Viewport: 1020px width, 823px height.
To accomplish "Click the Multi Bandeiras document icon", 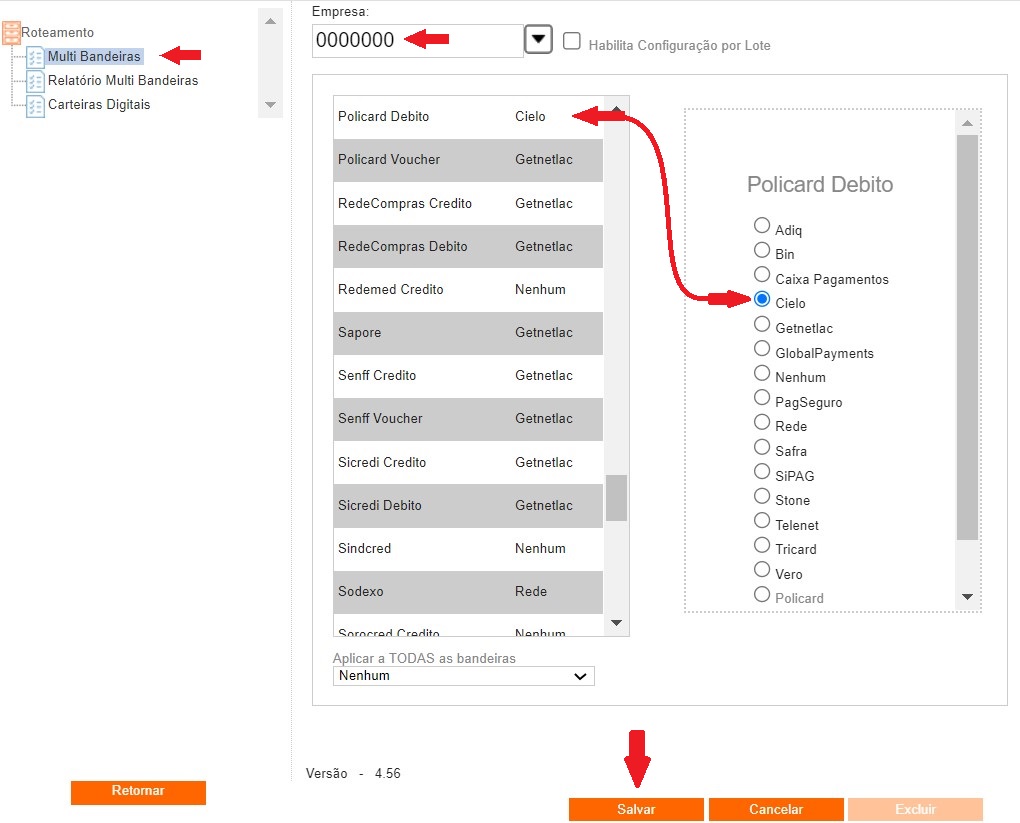I will click(x=35, y=57).
